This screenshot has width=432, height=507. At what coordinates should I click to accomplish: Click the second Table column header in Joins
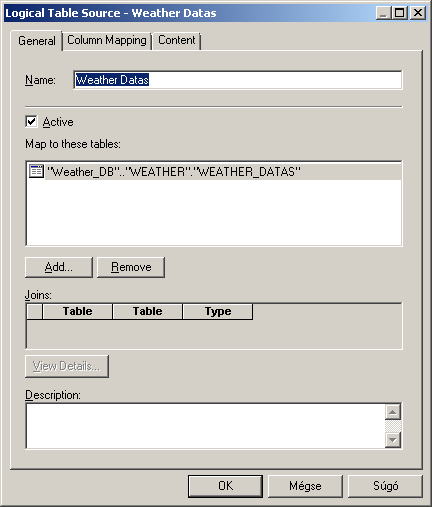pyautogui.click(x=148, y=311)
